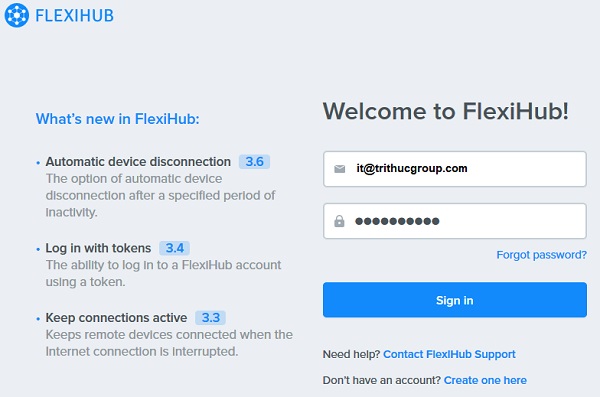Click the 3.3 version badge
The width and height of the screenshot is (600, 397).
(210, 318)
